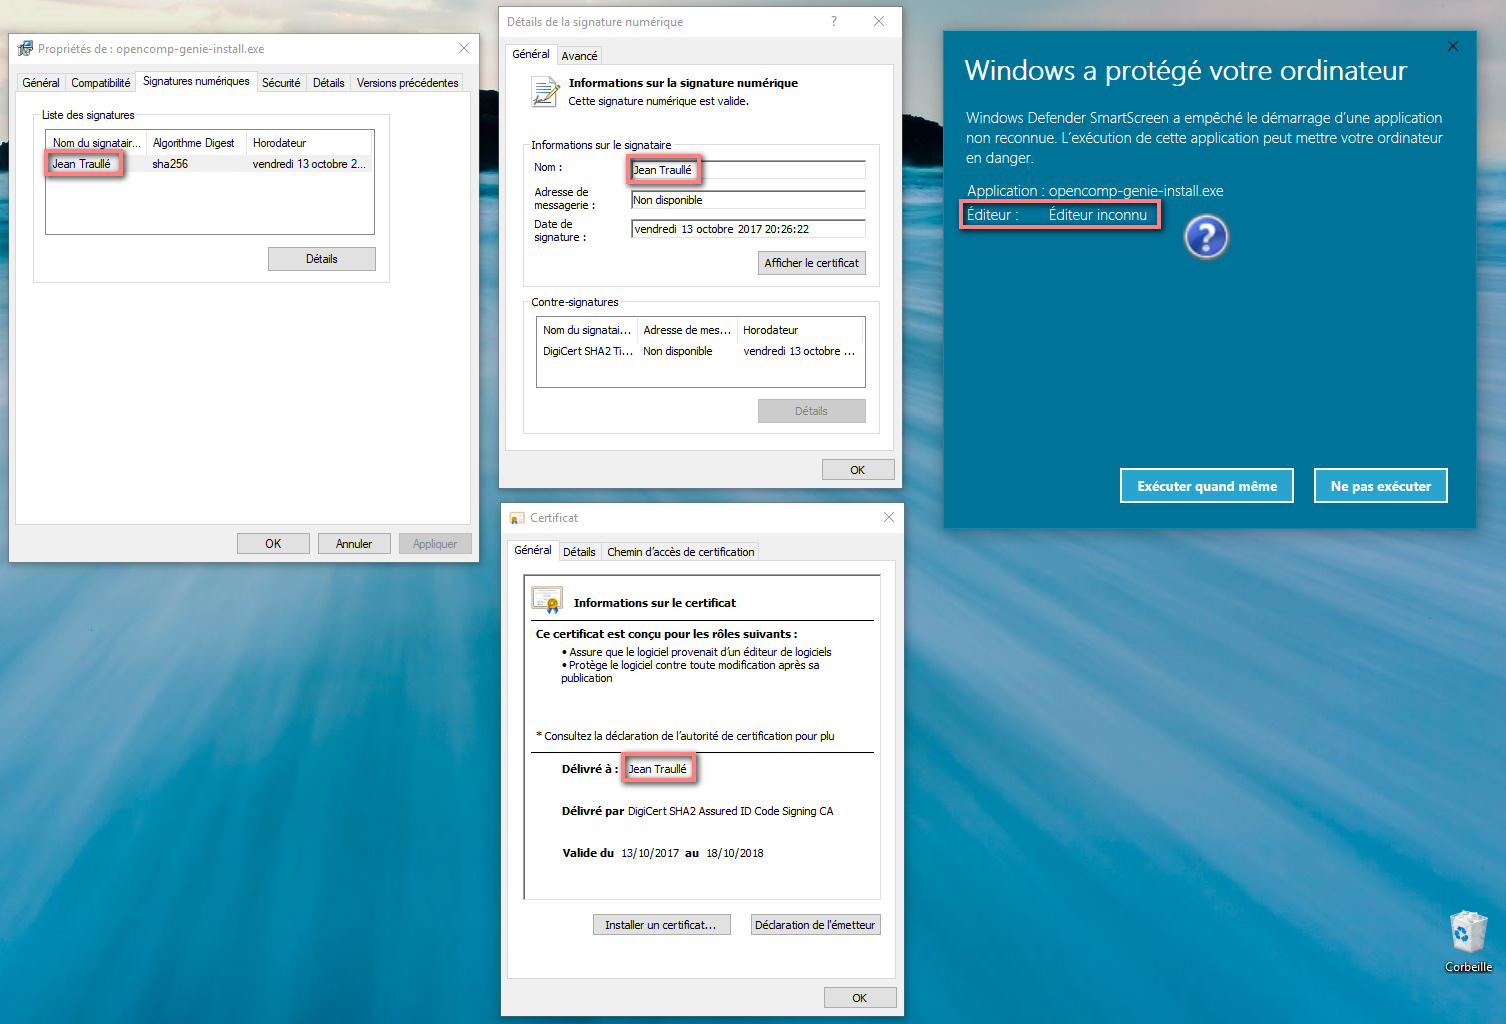Click the help '?' in signature dialog title bar
Screen dimensions: 1506x1024
tap(833, 21)
